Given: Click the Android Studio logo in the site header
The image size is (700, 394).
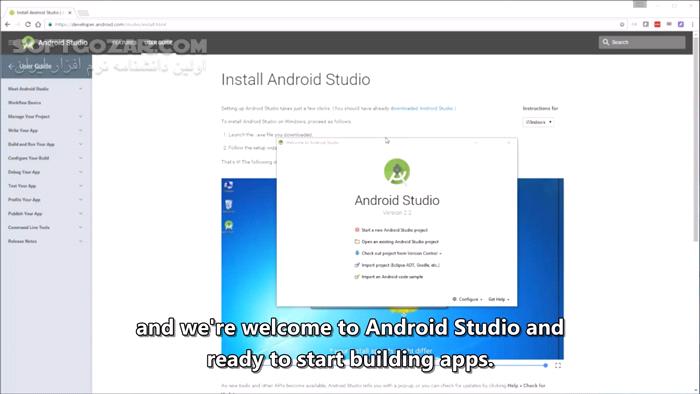Looking at the screenshot, I should coord(28,42).
